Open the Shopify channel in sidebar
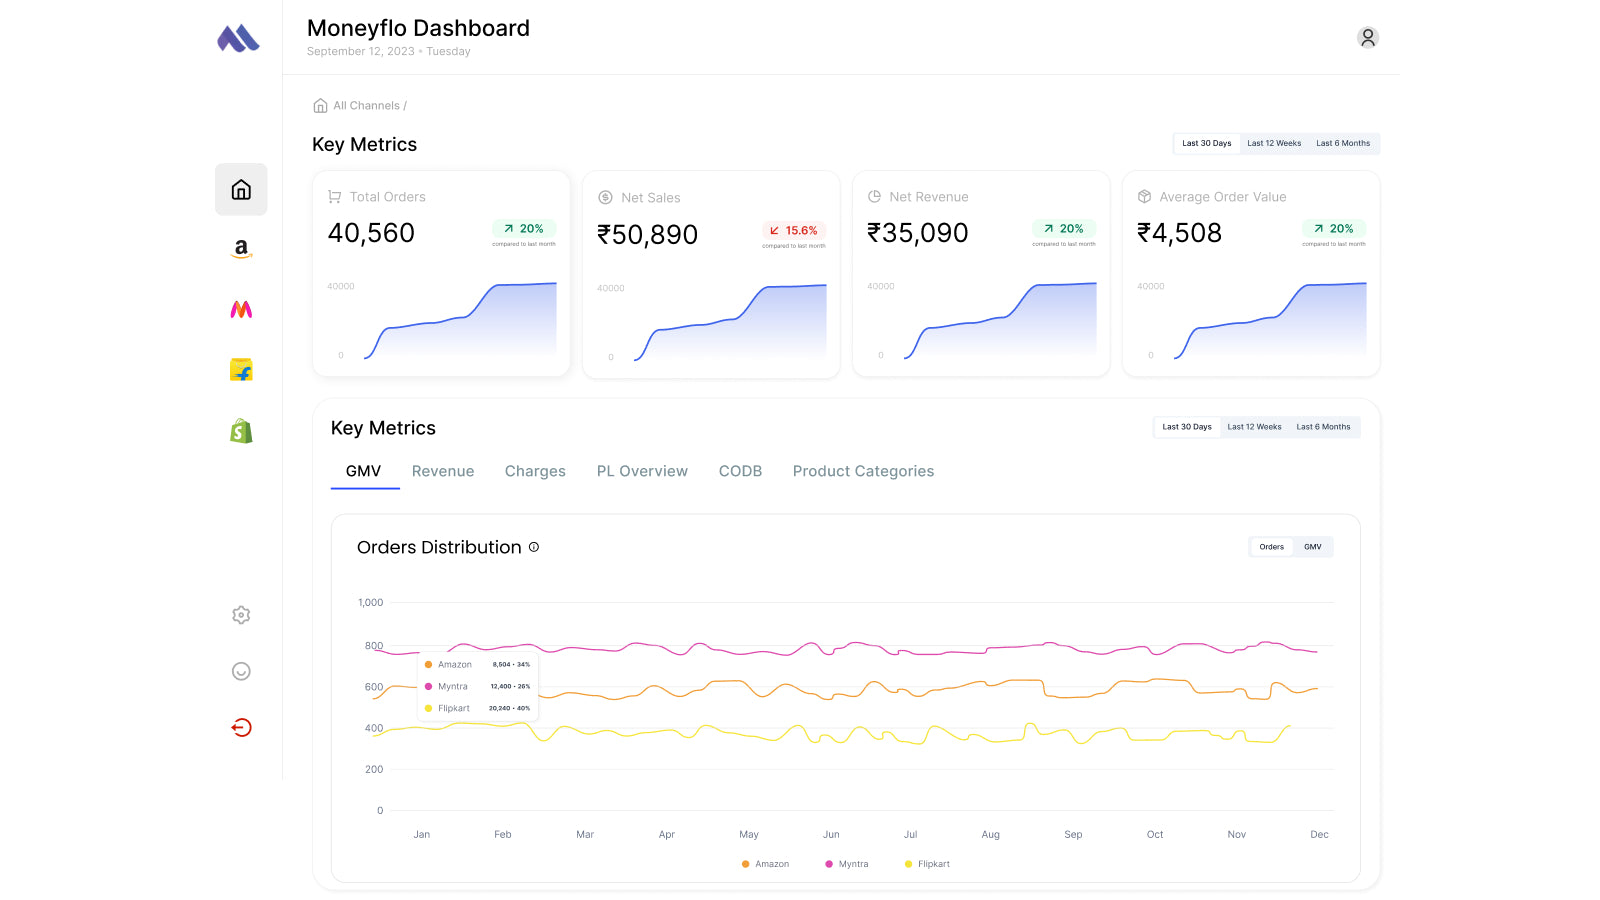Viewport: 1600px width, 900px height. (x=241, y=431)
